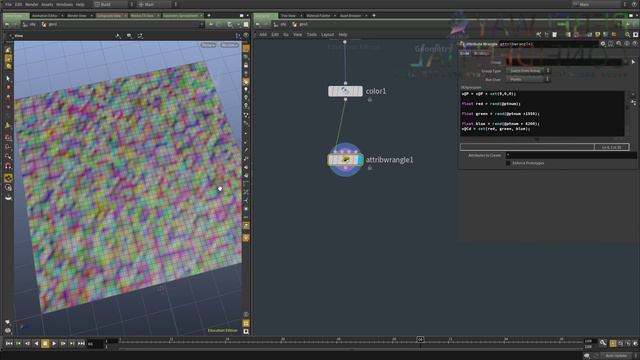Click the current frame marker on timeline
640x360 pixels.
click(420, 340)
